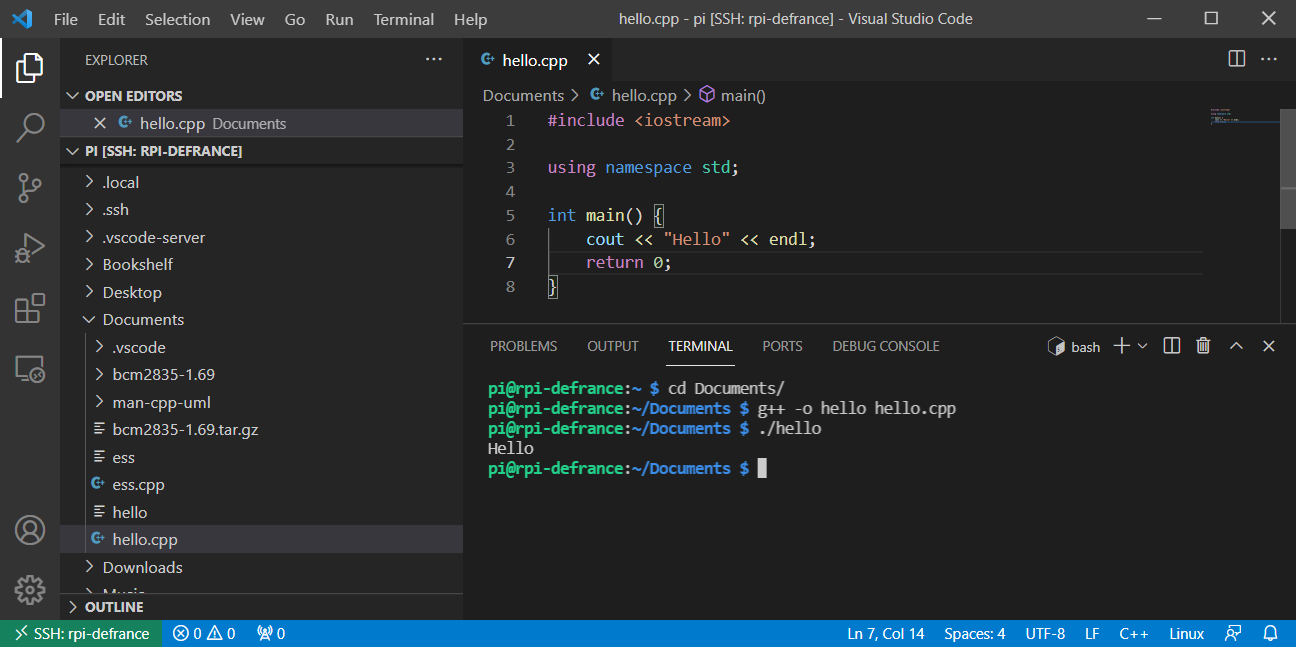
Task: Expand the .vscode-server folder
Action: coord(261,237)
